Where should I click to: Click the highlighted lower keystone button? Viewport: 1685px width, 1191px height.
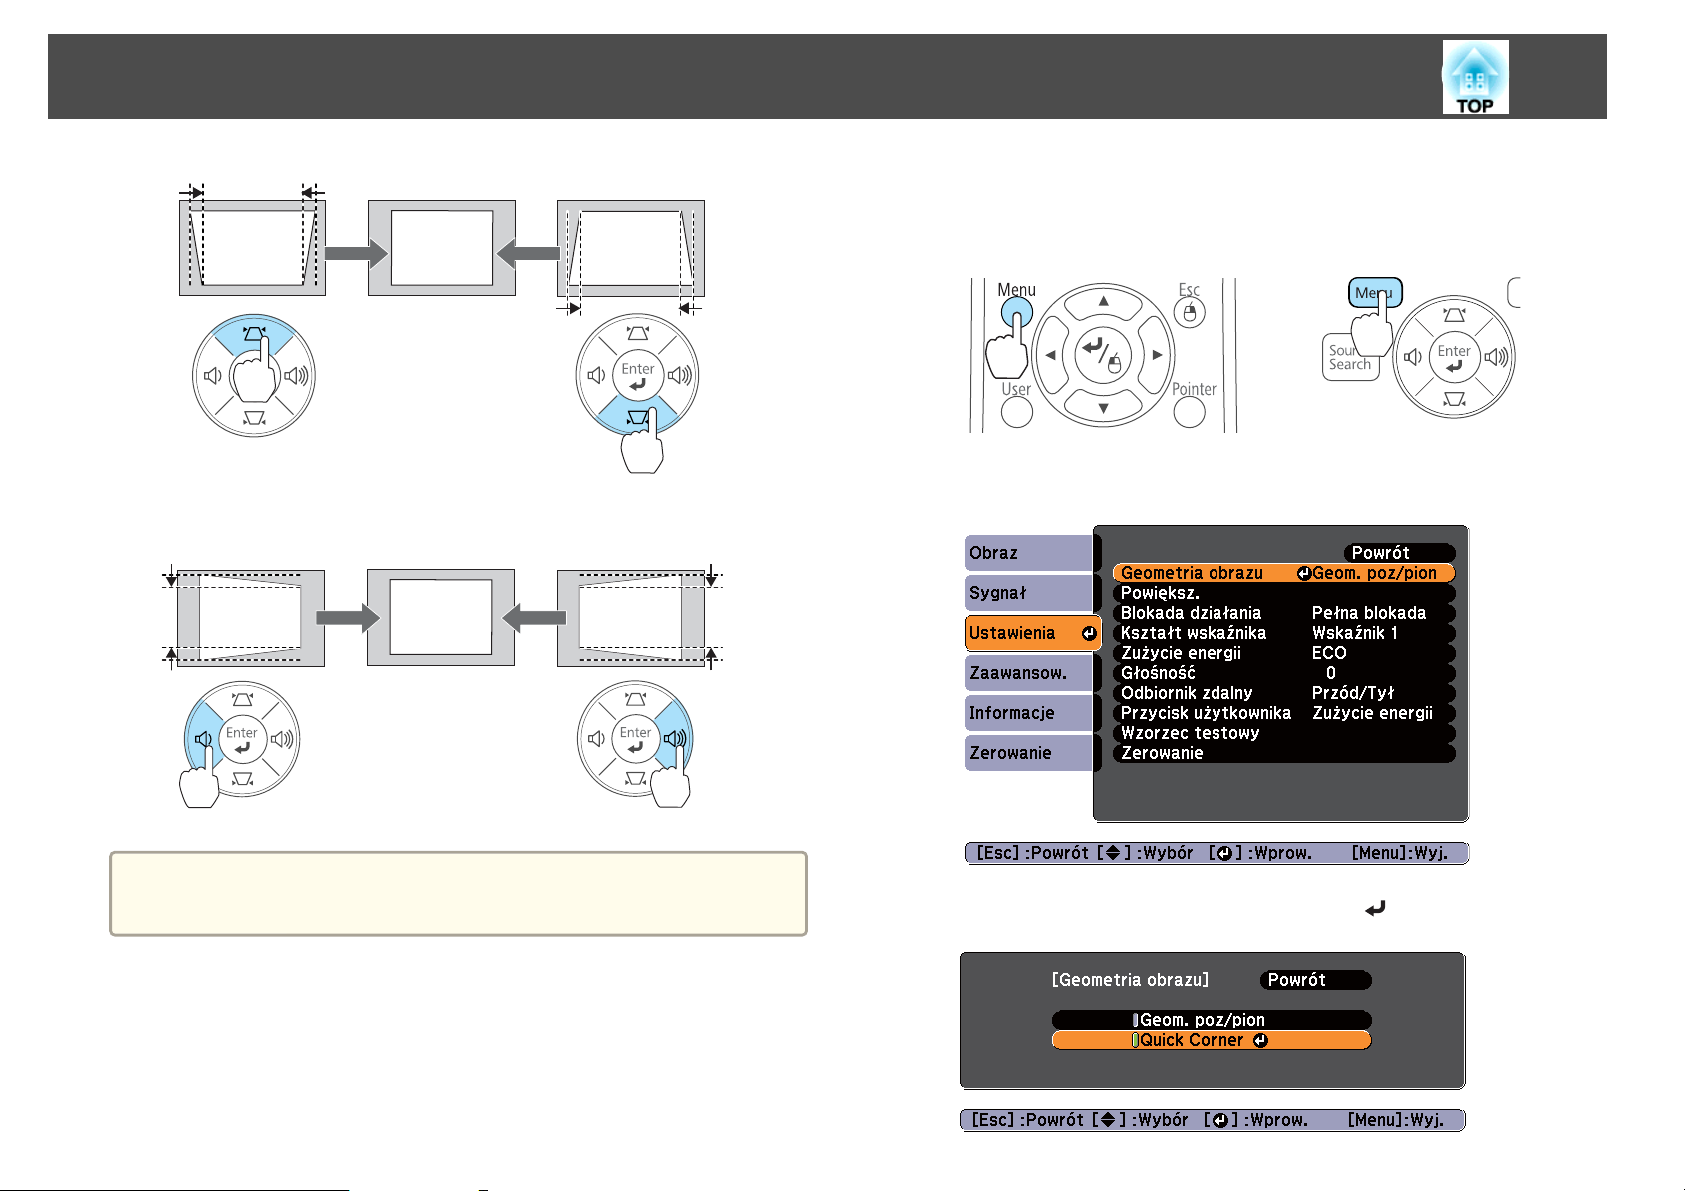(x=637, y=415)
